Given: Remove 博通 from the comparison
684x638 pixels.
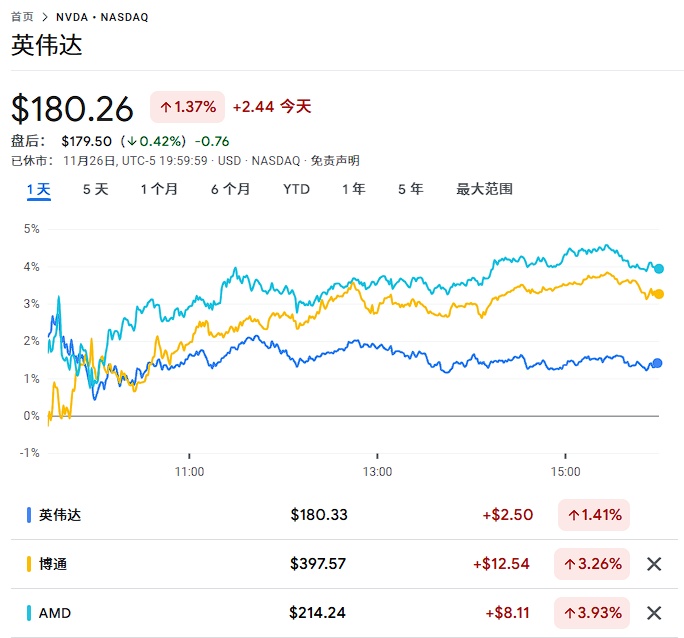Looking at the screenshot, I should [x=654, y=564].
